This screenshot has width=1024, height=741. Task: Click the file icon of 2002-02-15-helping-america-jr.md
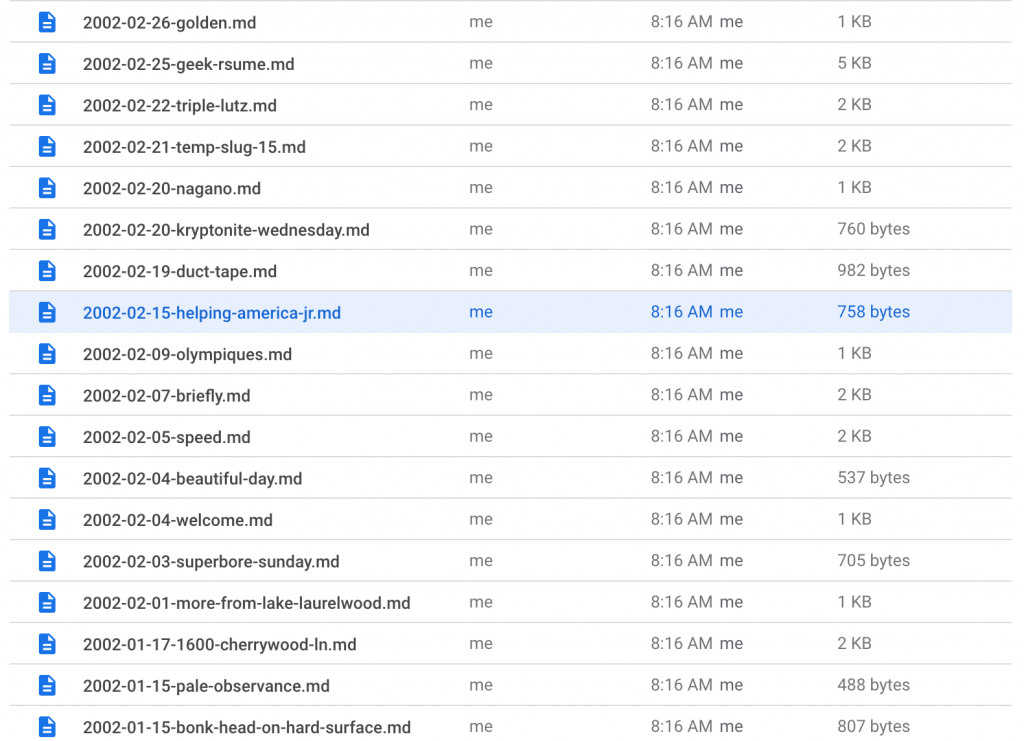pos(47,313)
